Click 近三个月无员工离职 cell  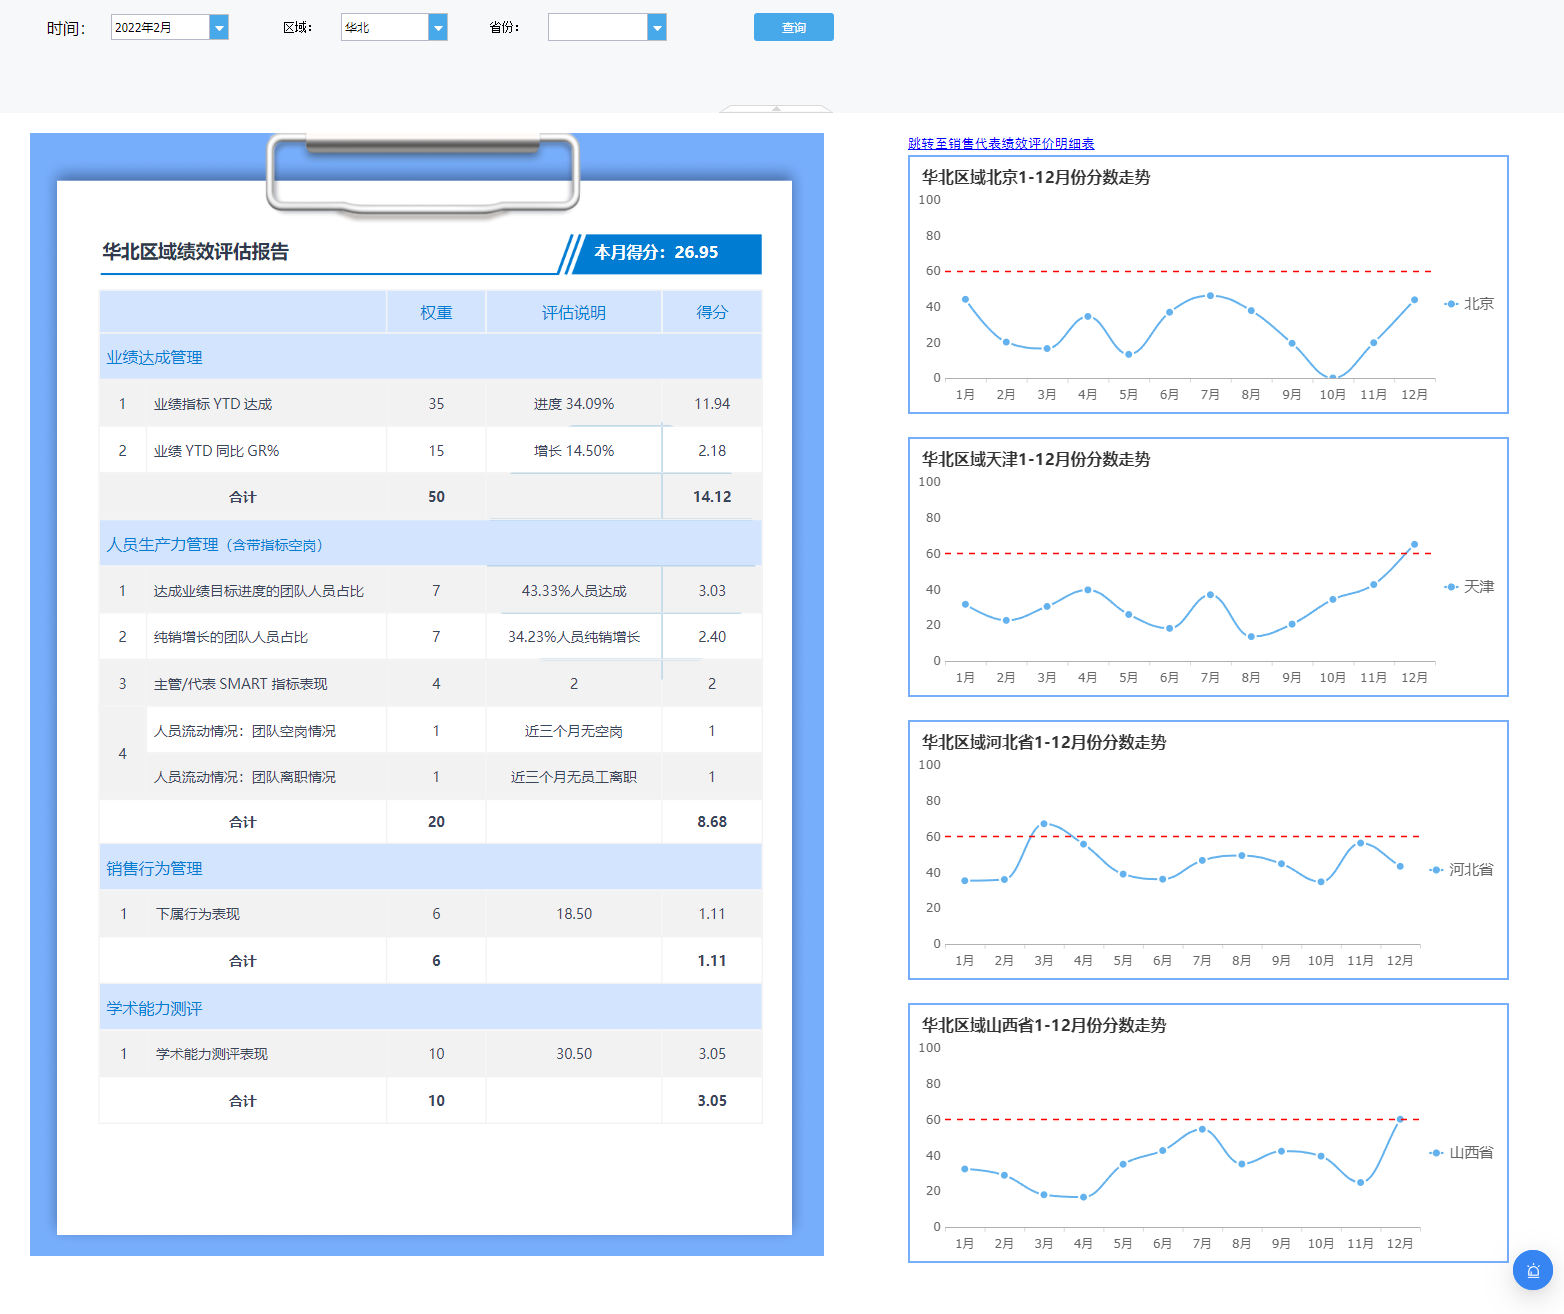tap(574, 777)
